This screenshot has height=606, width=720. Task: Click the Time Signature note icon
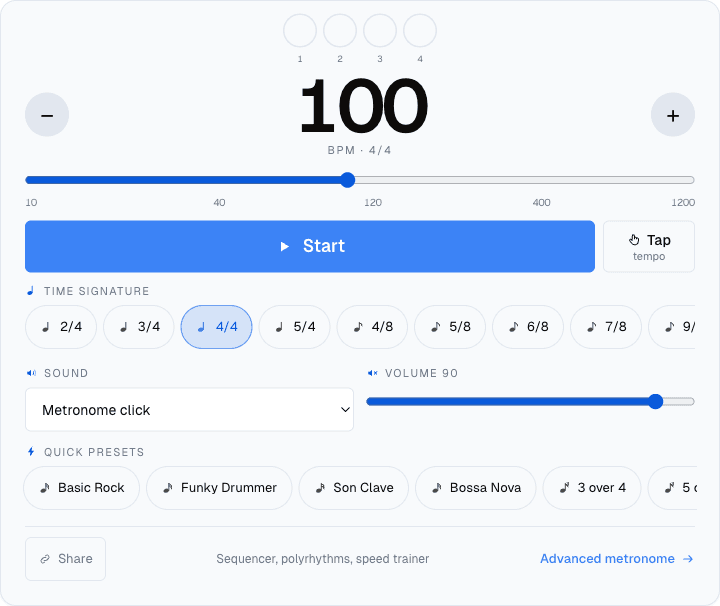pyautogui.click(x=30, y=291)
